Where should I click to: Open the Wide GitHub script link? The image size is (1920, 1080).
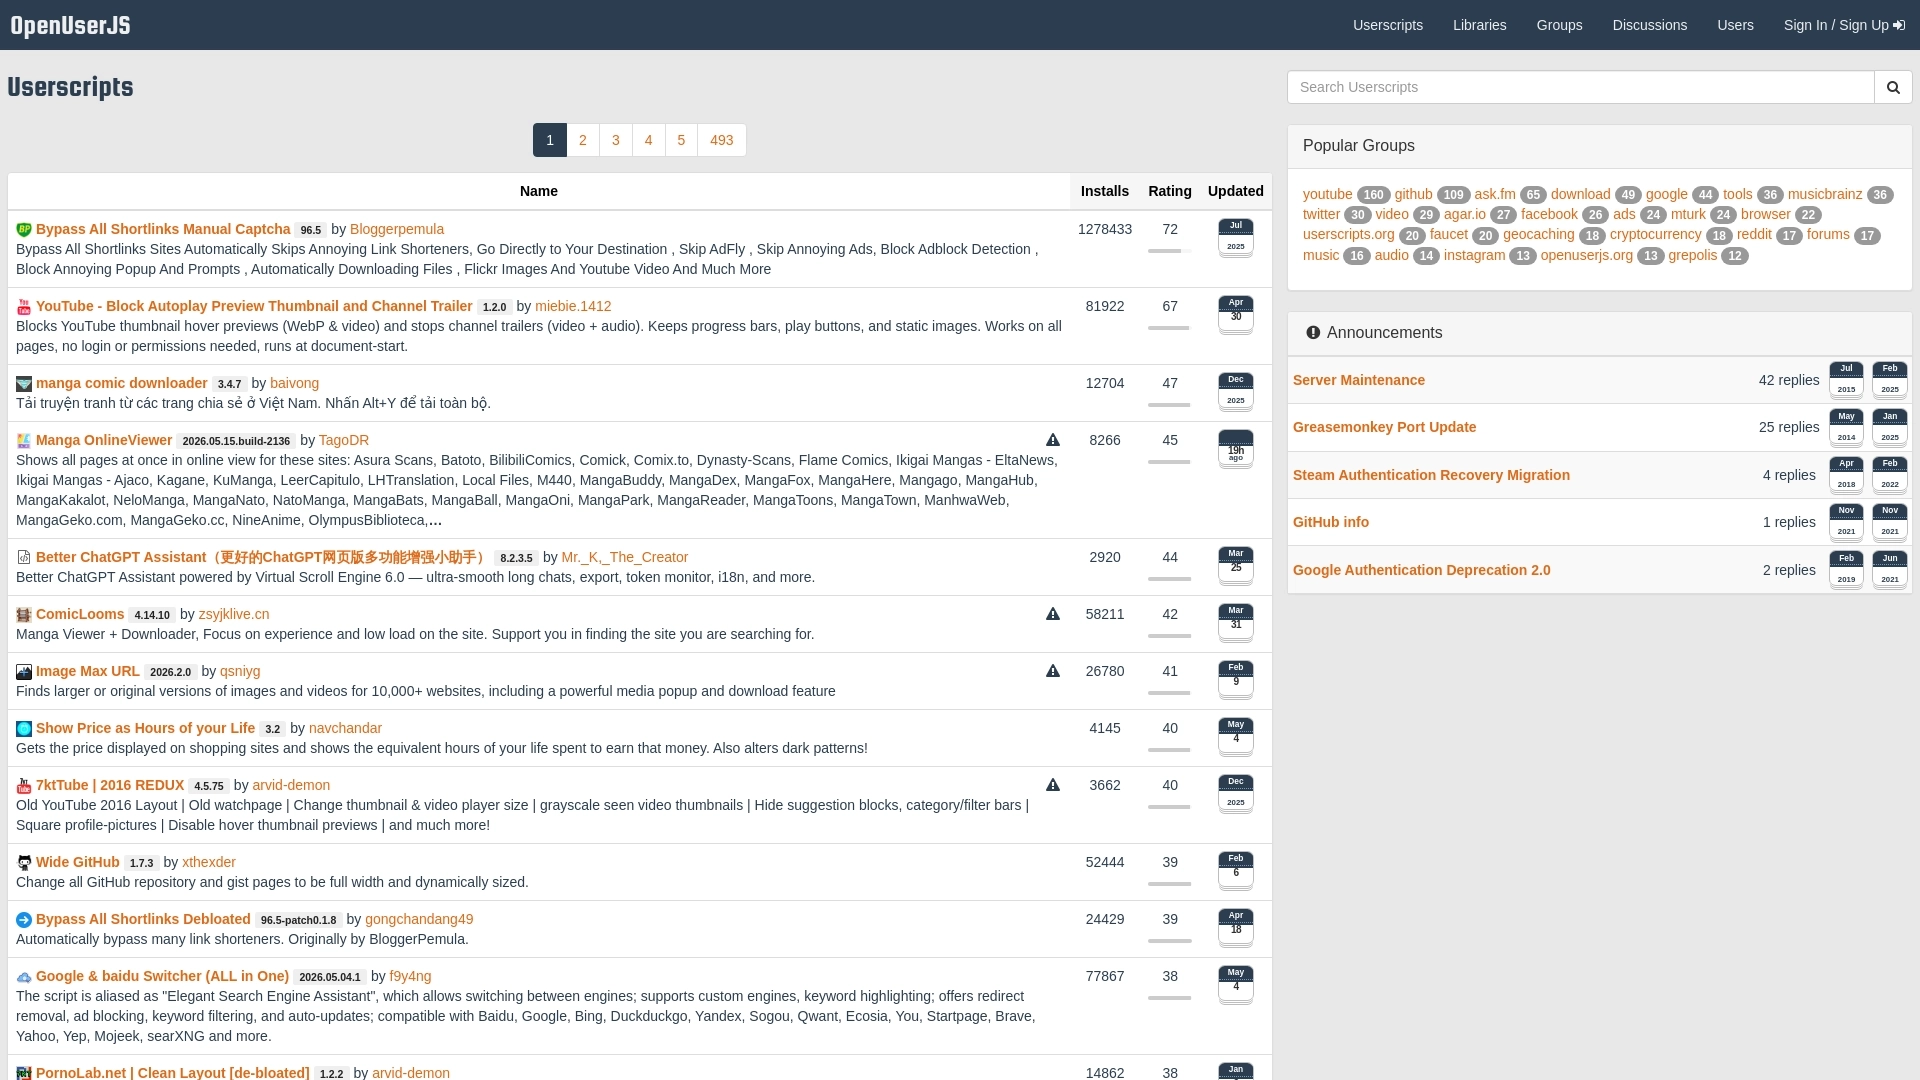click(78, 862)
